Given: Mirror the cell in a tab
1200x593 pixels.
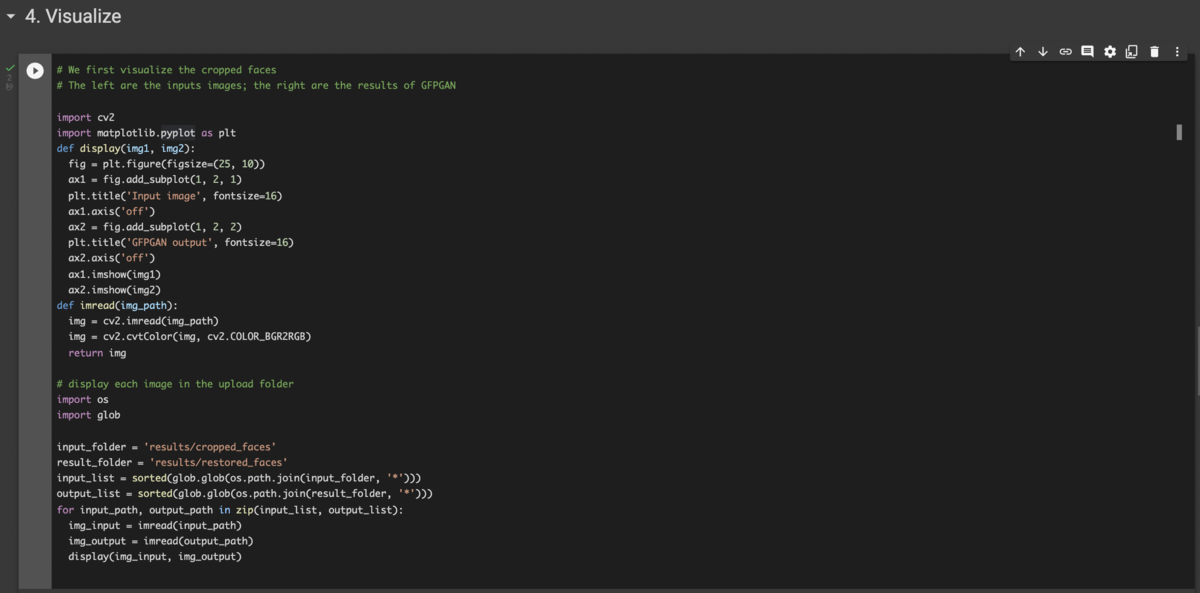Looking at the screenshot, I should (1131, 50).
